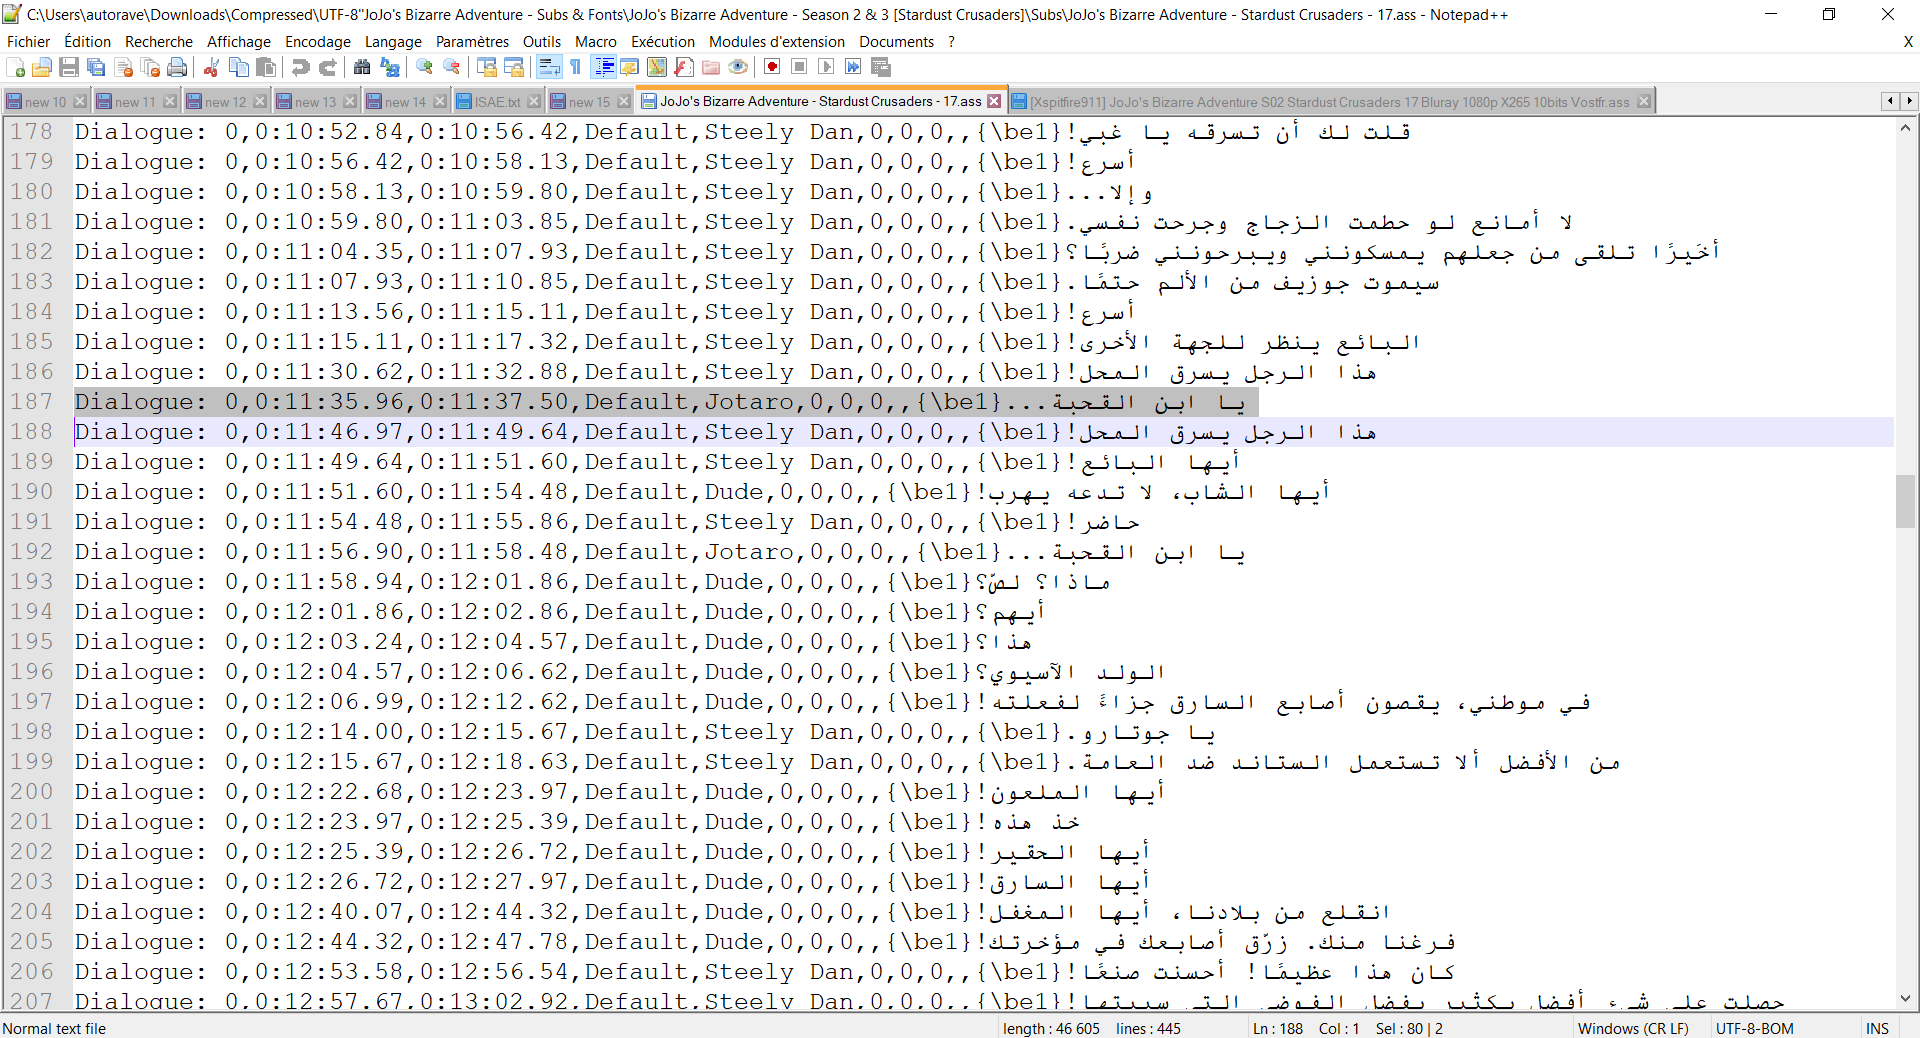Zoom out with the magnifier minus icon
1920x1038 pixels.
(x=452, y=67)
